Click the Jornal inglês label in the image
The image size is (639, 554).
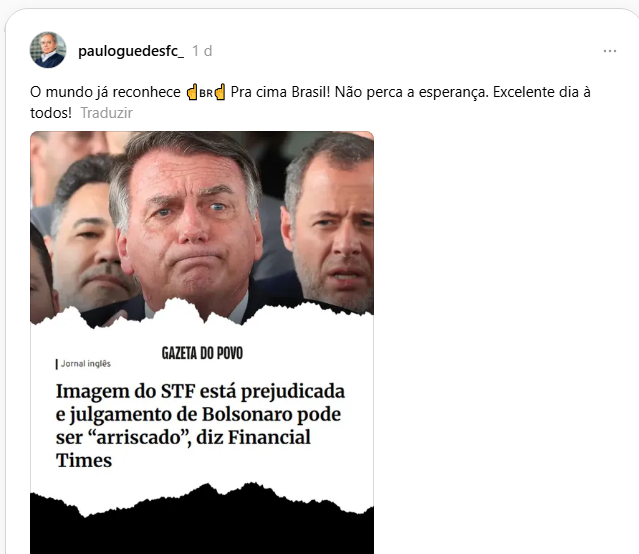[x=86, y=364]
